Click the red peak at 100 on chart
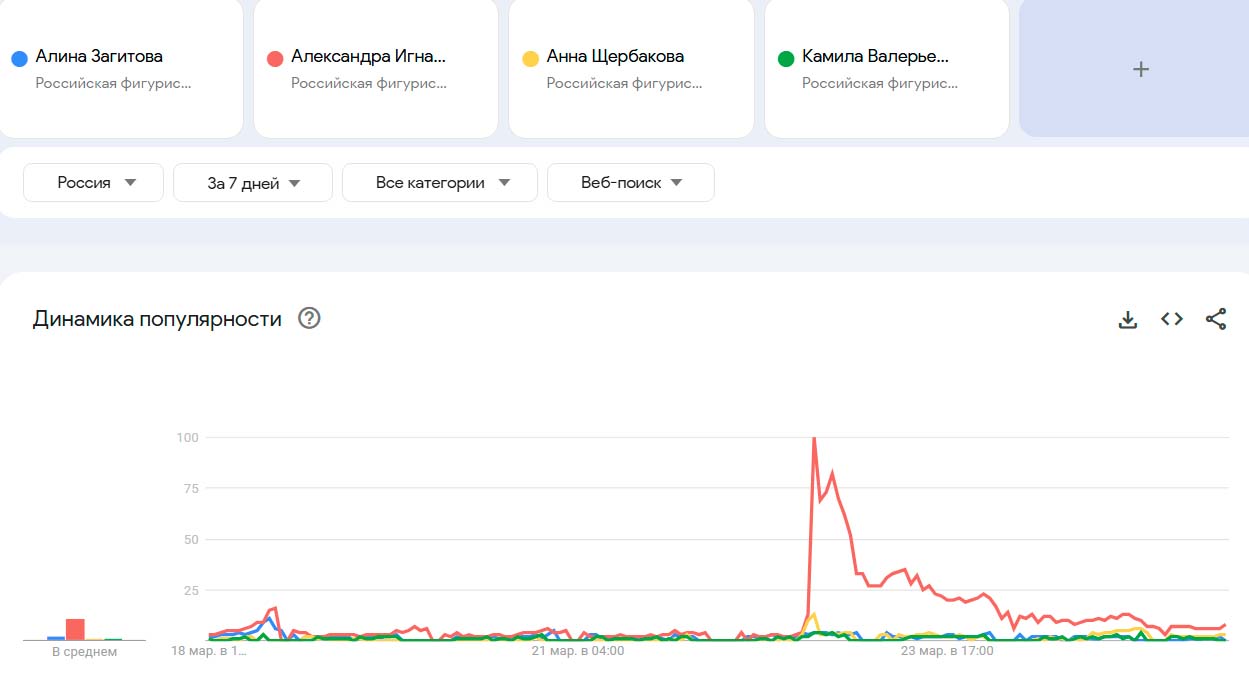The height and width of the screenshot is (675, 1249). (814, 439)
